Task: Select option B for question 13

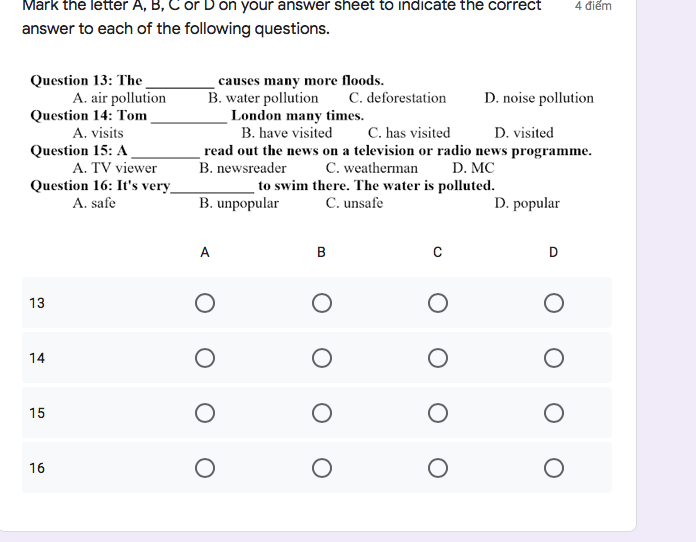Action: pyautogui.click(x=321, y=303)
